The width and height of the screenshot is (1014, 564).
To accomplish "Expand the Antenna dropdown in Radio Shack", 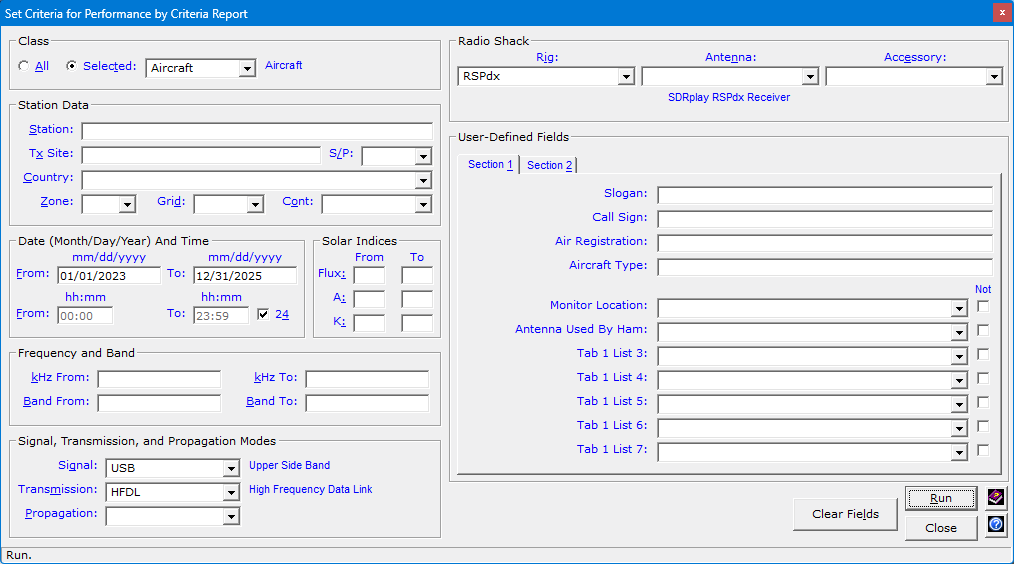I will click(809, 77).
